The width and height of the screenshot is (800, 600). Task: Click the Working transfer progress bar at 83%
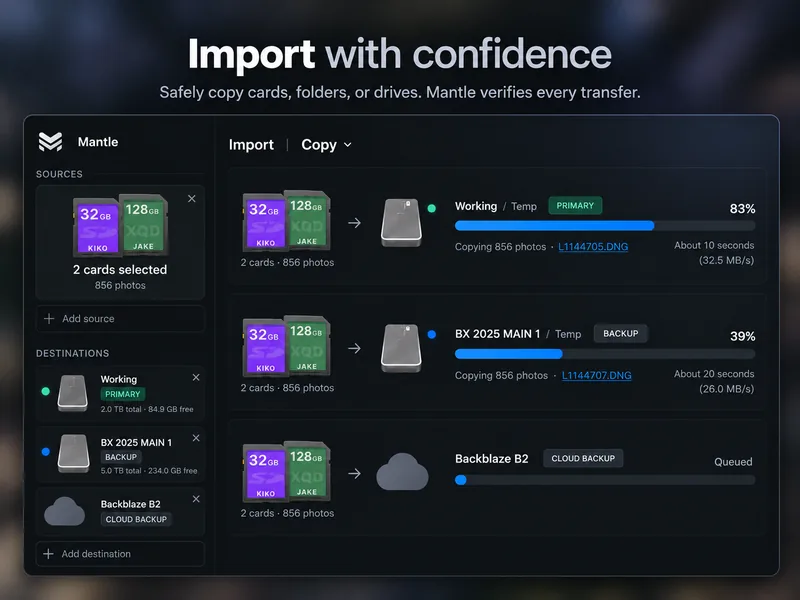[605, 226]
